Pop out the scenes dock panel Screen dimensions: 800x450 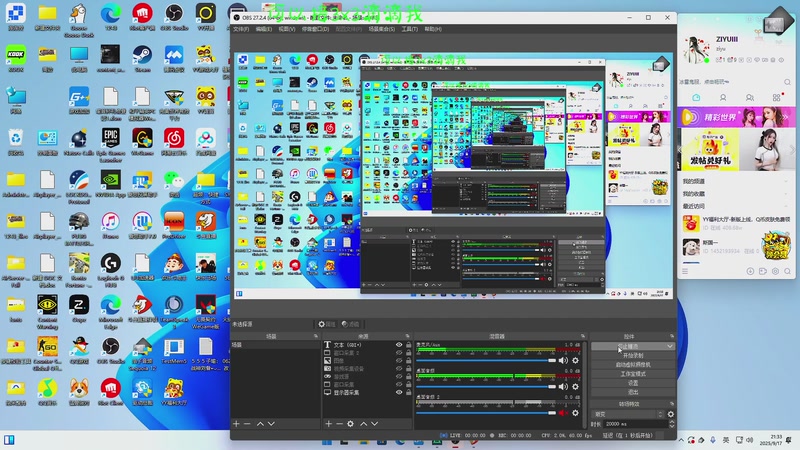[x=316, y=336]
